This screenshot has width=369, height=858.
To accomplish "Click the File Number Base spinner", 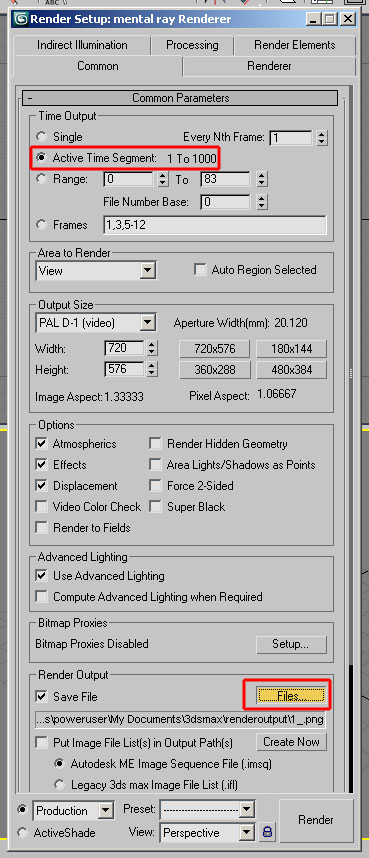I will (x=262, y=202).
